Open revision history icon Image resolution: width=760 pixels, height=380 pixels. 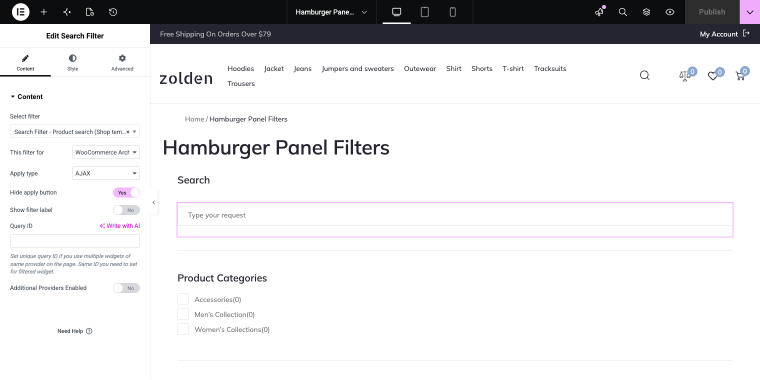click(113, 12)
